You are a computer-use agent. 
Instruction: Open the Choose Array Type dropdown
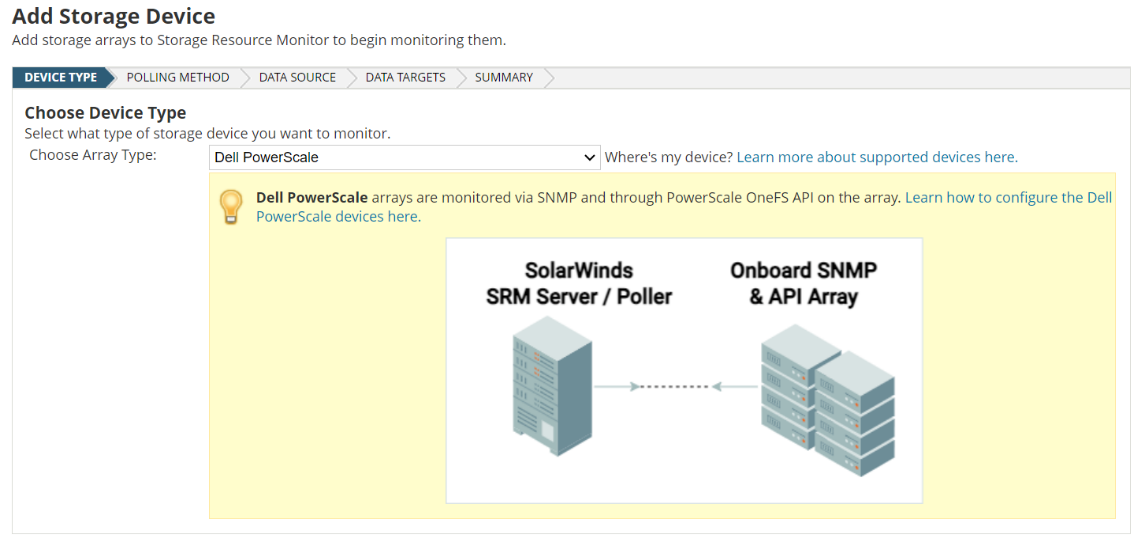pyautogui.click(x=405, y=158)
